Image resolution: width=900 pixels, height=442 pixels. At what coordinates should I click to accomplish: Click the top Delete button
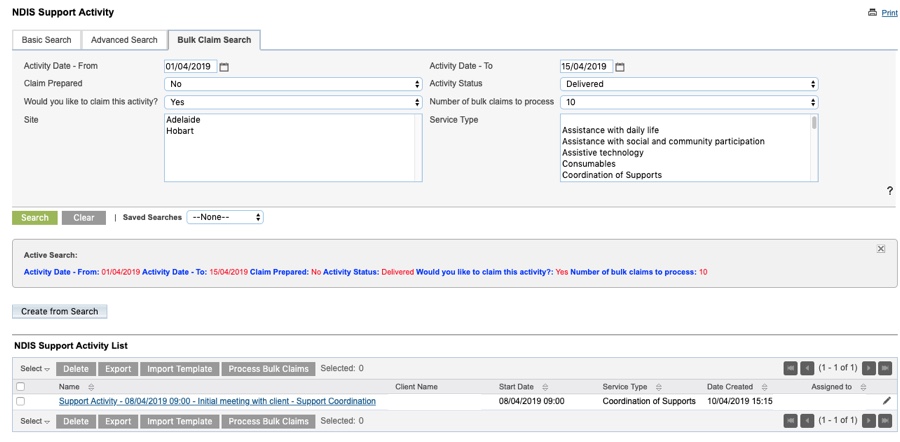pos(76,369)
